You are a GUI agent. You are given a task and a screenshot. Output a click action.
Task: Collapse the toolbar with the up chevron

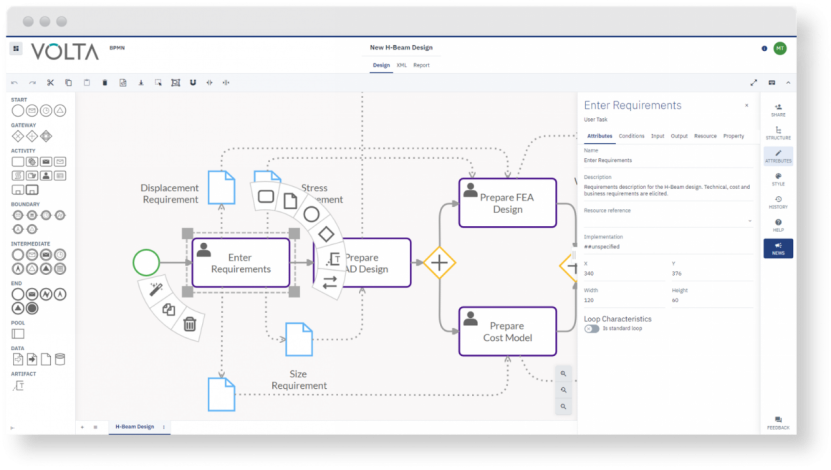click(x=788, y=83)
